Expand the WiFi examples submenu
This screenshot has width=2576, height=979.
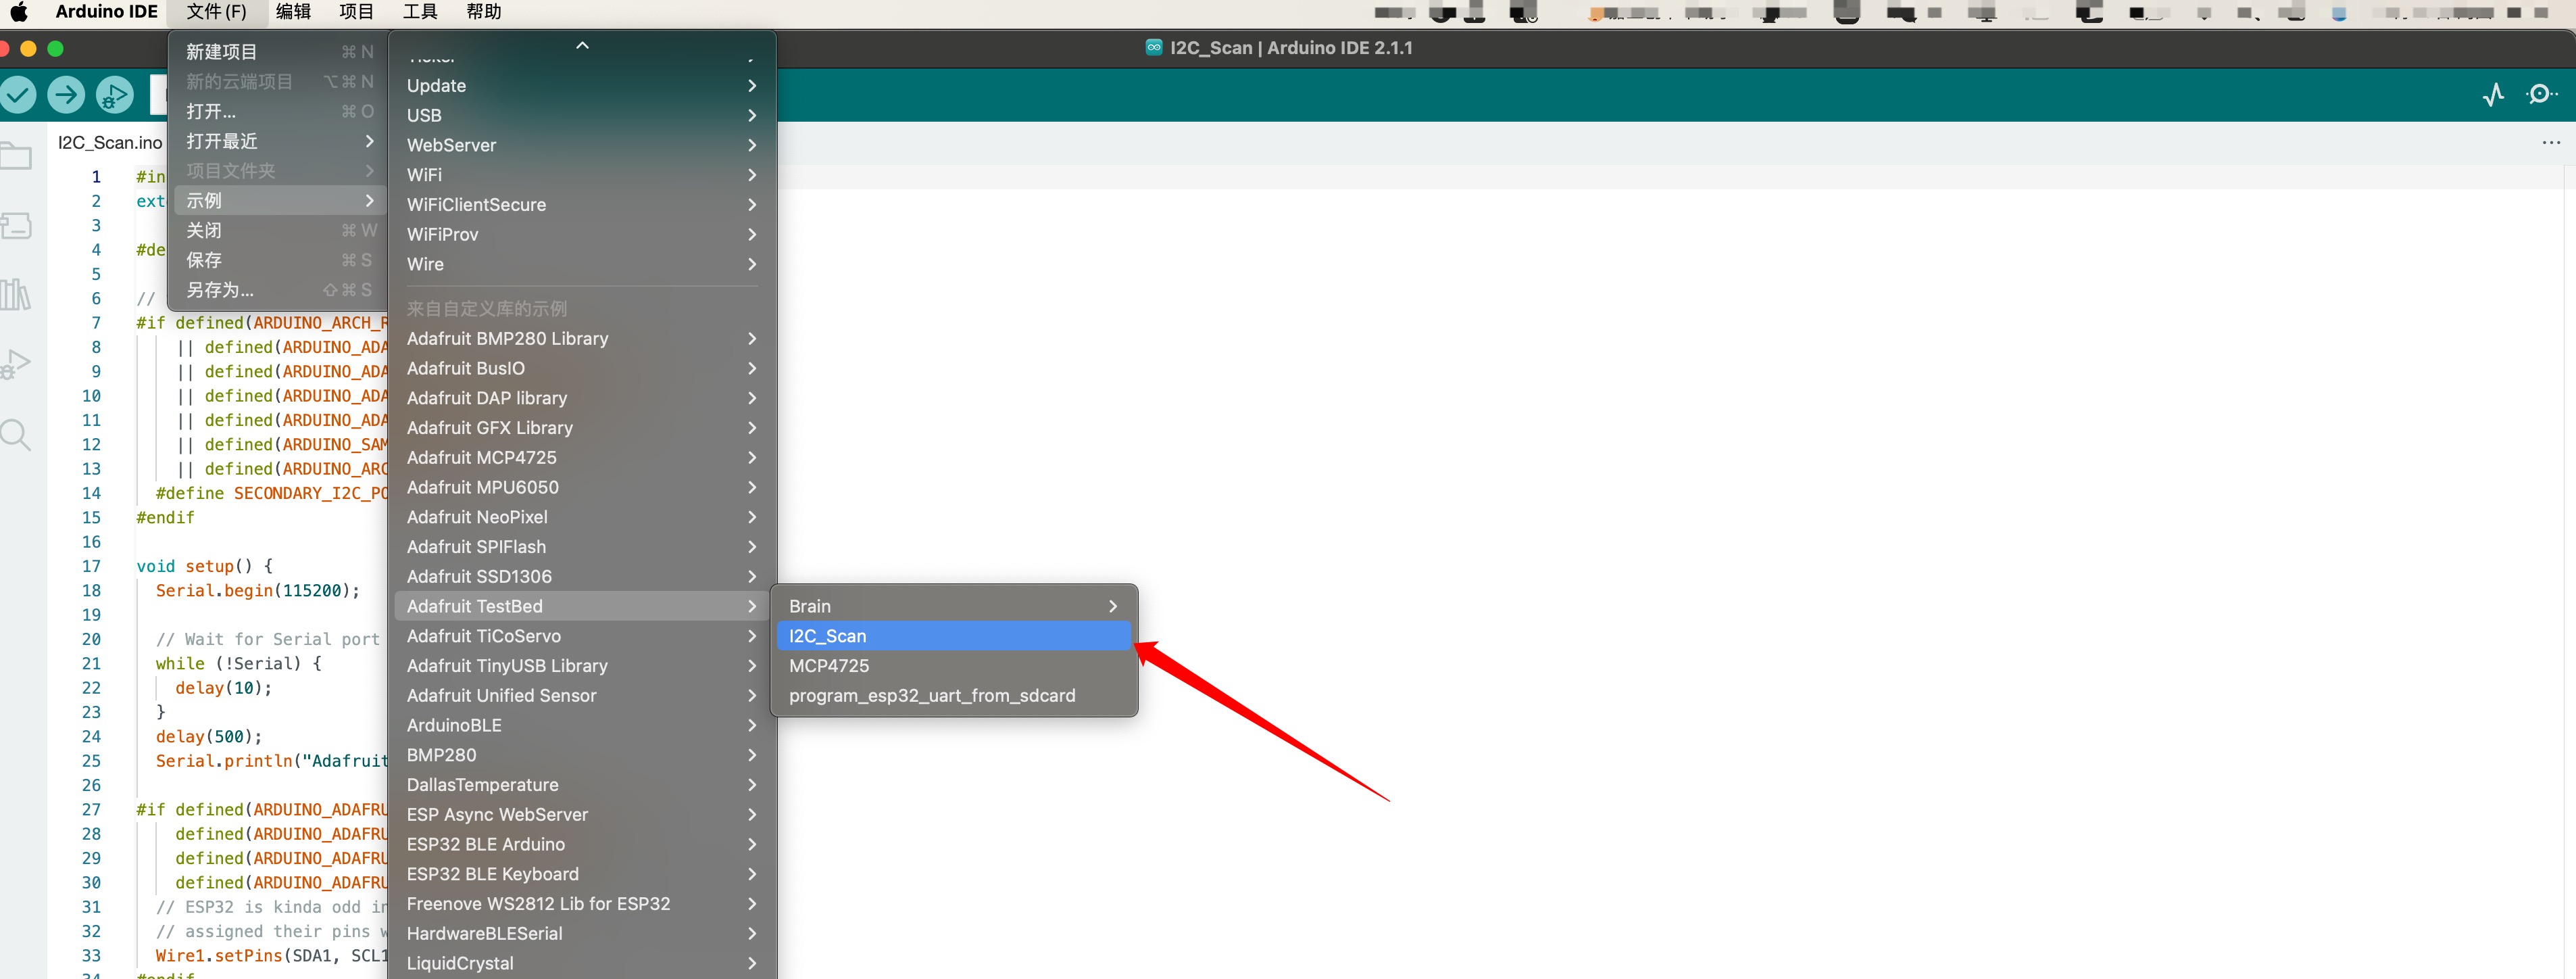[582, 175]
